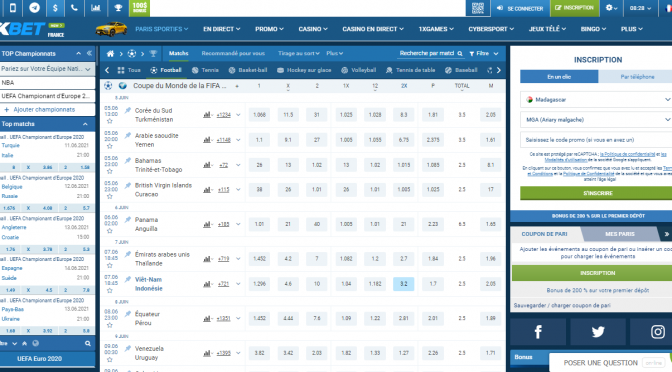Favorite the Émirats arabes unis match star
Image resolution: width=672 pixels, height=372 pixels.
coord(110,265)
